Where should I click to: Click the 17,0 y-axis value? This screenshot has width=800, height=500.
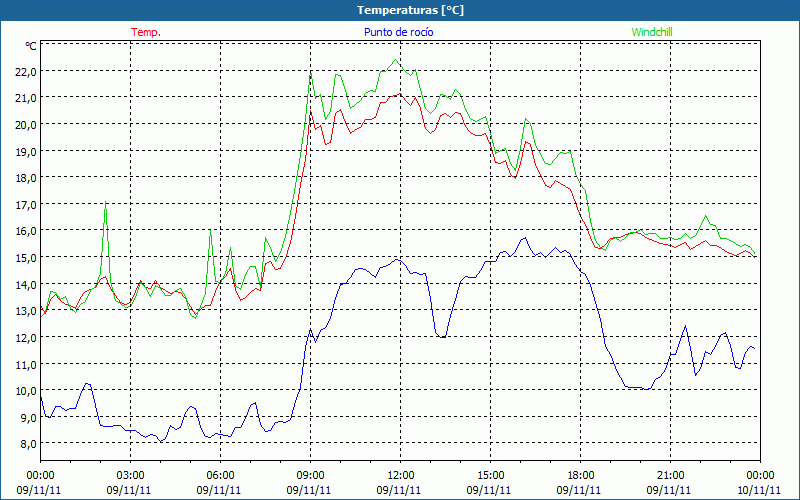coord(26,205)
